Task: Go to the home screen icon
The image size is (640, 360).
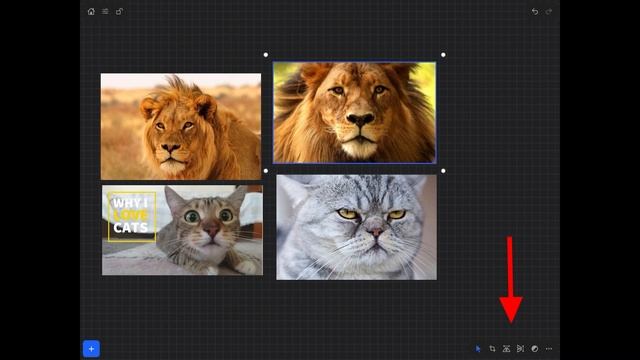Action: click(91, 11)
